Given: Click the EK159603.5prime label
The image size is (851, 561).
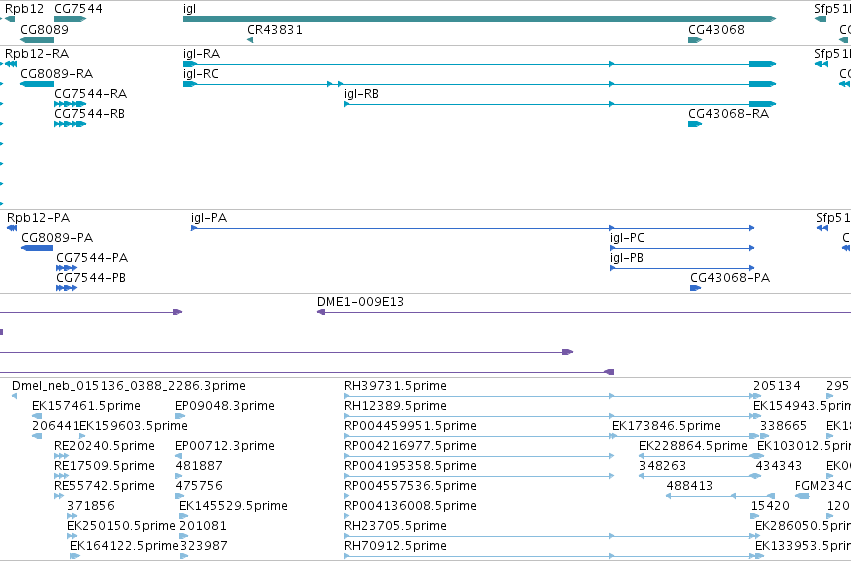Looking at the screenshot, I should [x=134, y=426].
